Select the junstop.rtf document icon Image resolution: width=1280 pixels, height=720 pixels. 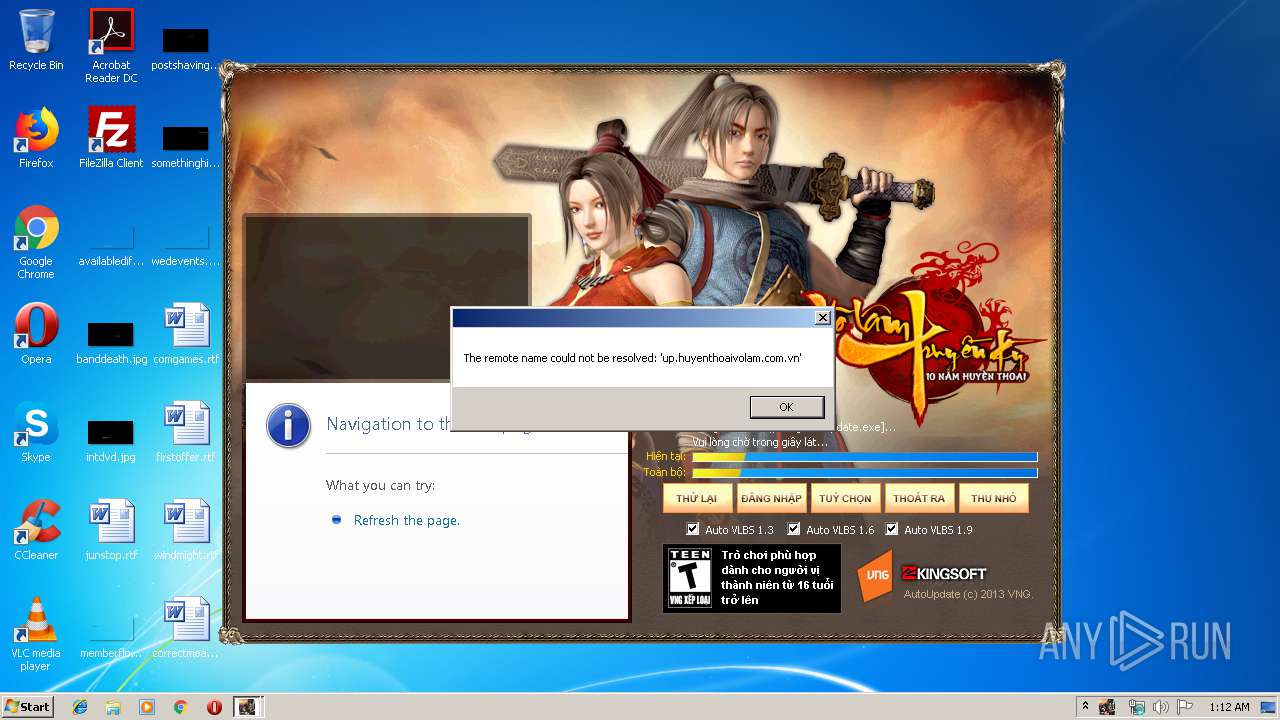(111, 530)
